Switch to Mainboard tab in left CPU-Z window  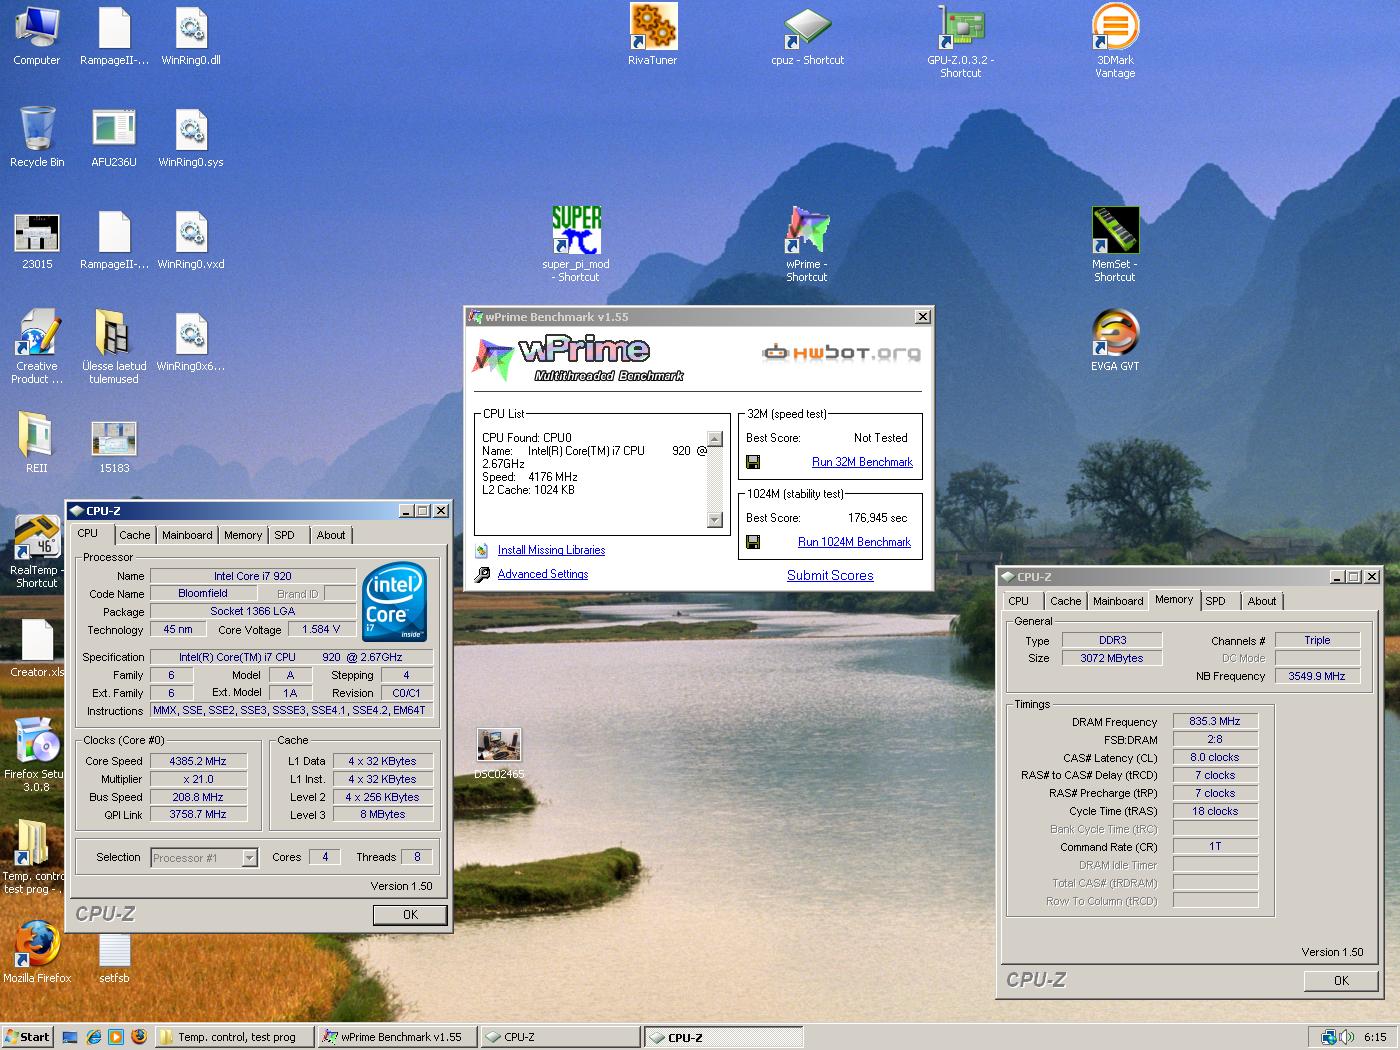tap(187, 535)
